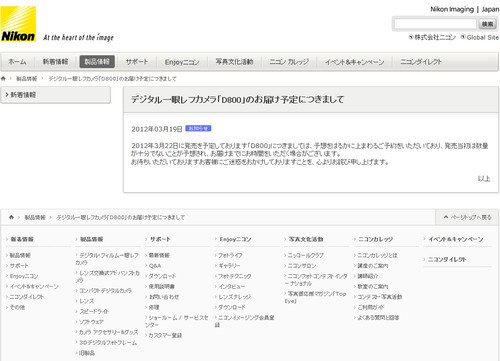Image resolution: width=500 pixels, height=361 pixels.
Task: Click home icon in bottom breadcrumb
Action: (11, 217)
